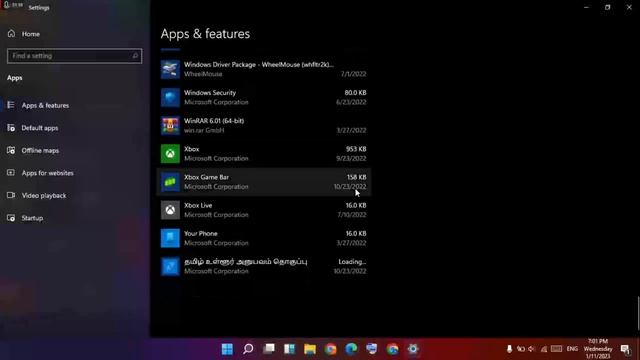Select Windows Driver Package WheelMouse entry

click(x=264, y=69)
